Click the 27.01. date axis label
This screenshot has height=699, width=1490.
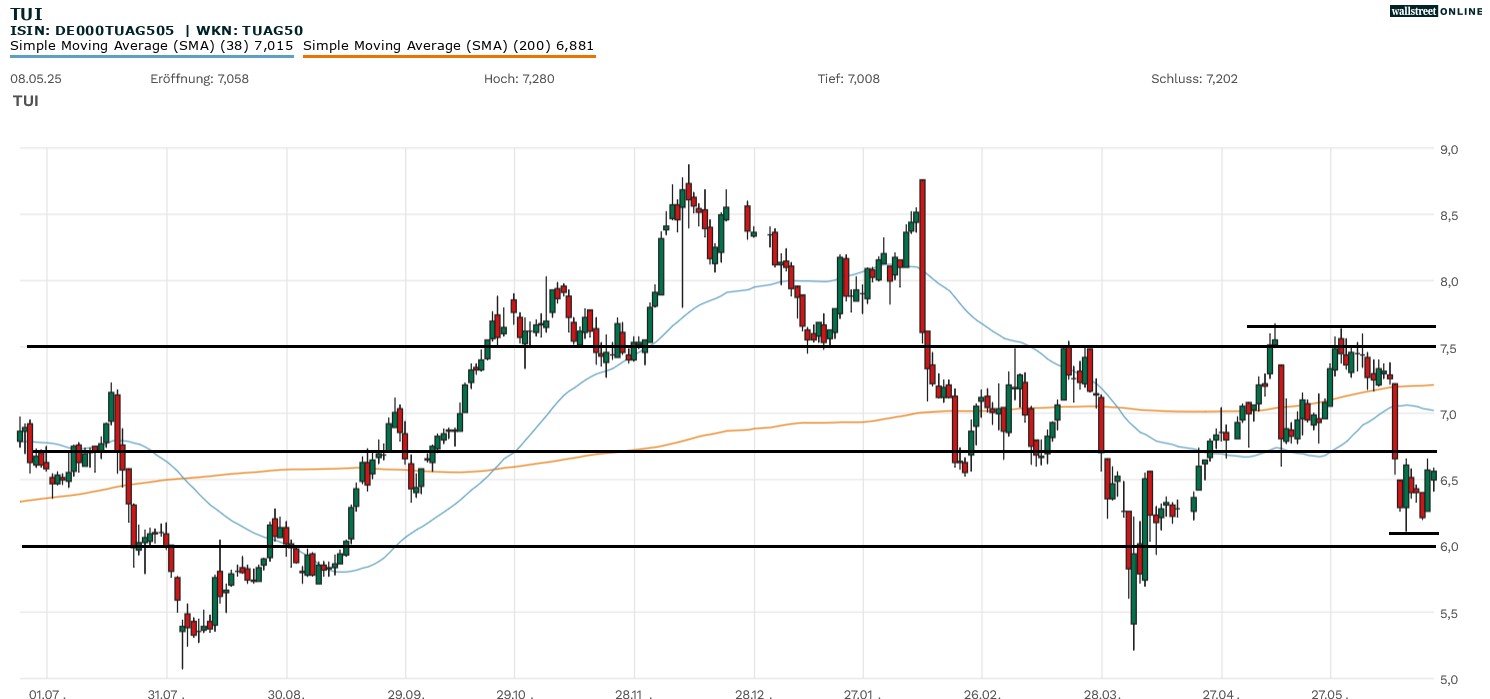coord(861,692)
